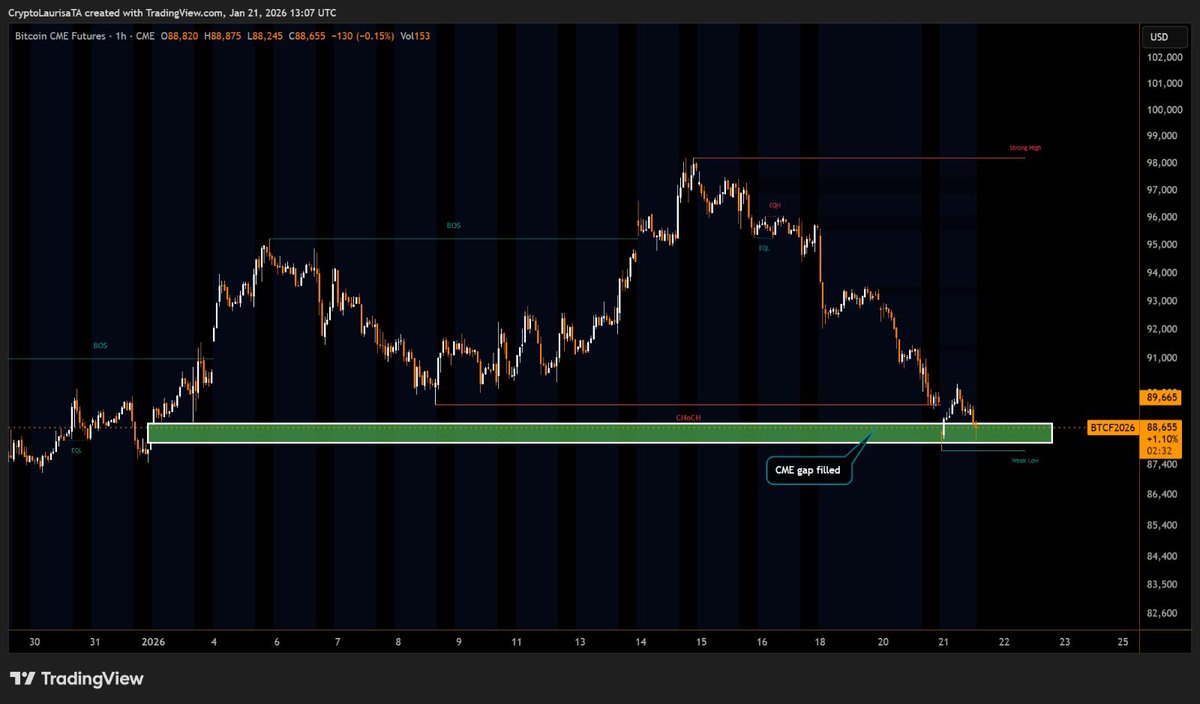Click the CHoCH annotation on the chart
This screenshot has height=704, width=1200.
688,418
